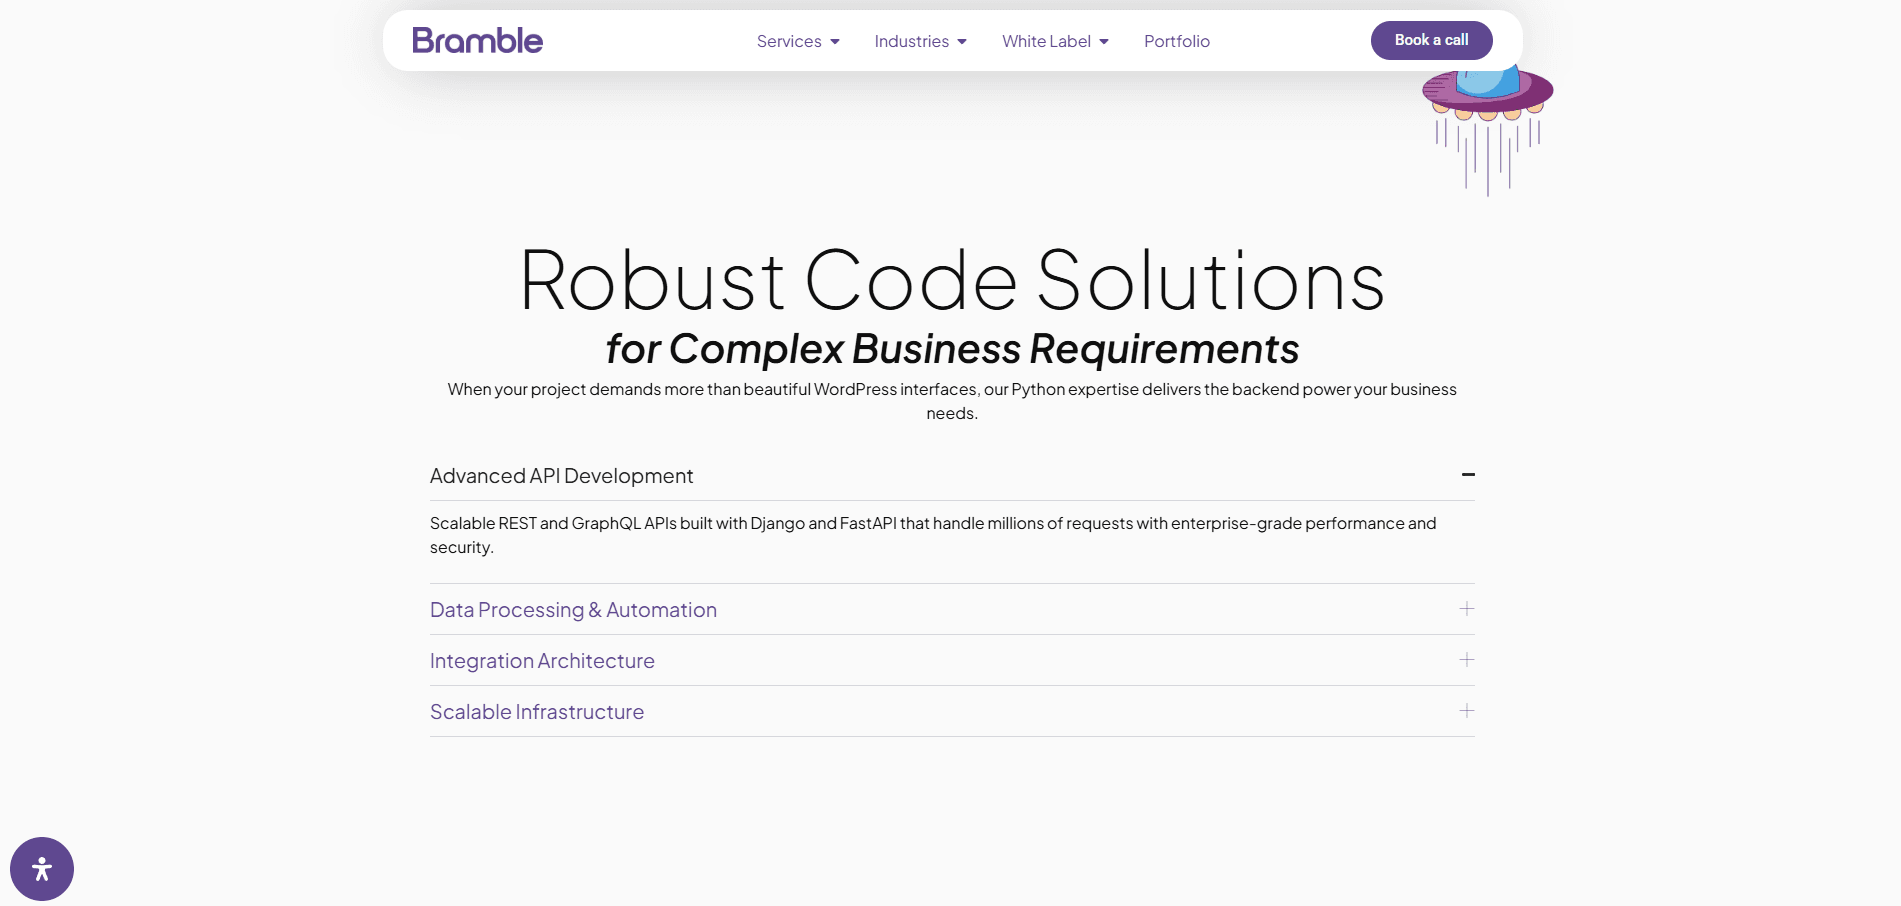Click the caret arrow next to Services

tap(835, 42)
